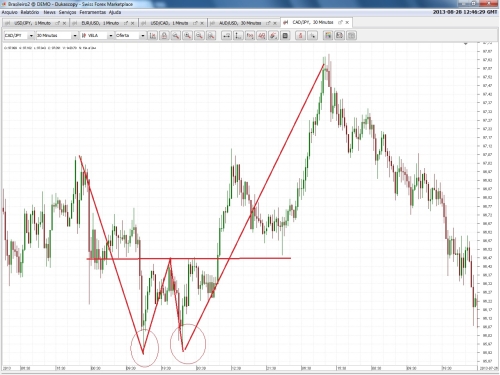
Task: Open the VELA chart type dropdown
Action: click(97, 35)
